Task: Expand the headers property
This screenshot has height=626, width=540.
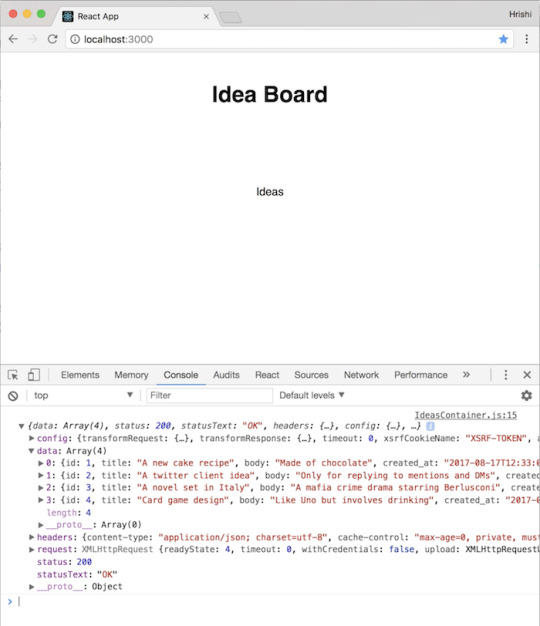Action: (x=32, y=537)
